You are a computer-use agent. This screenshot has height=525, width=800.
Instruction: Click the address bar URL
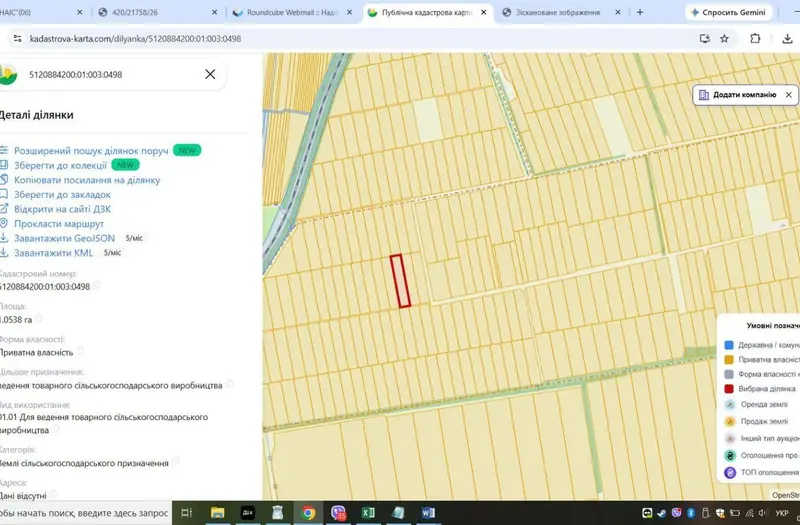135,39
